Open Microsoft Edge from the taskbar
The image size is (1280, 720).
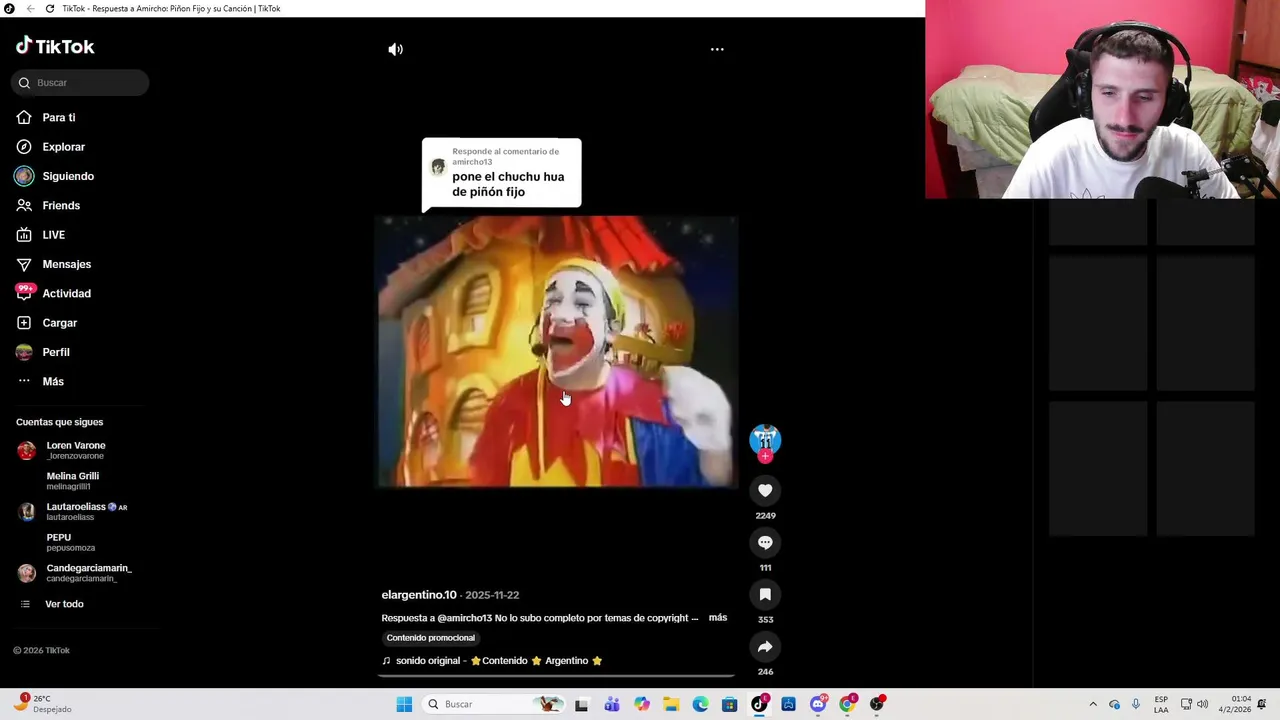coord(700,704)
